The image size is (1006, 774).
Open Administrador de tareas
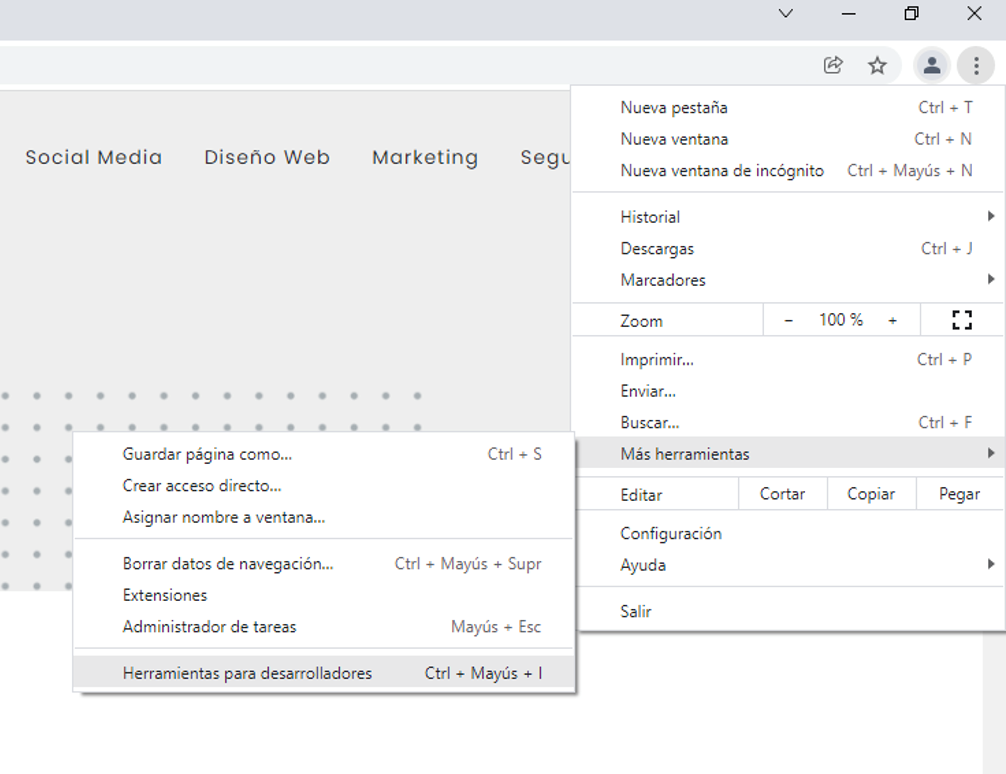pos(209,627)
